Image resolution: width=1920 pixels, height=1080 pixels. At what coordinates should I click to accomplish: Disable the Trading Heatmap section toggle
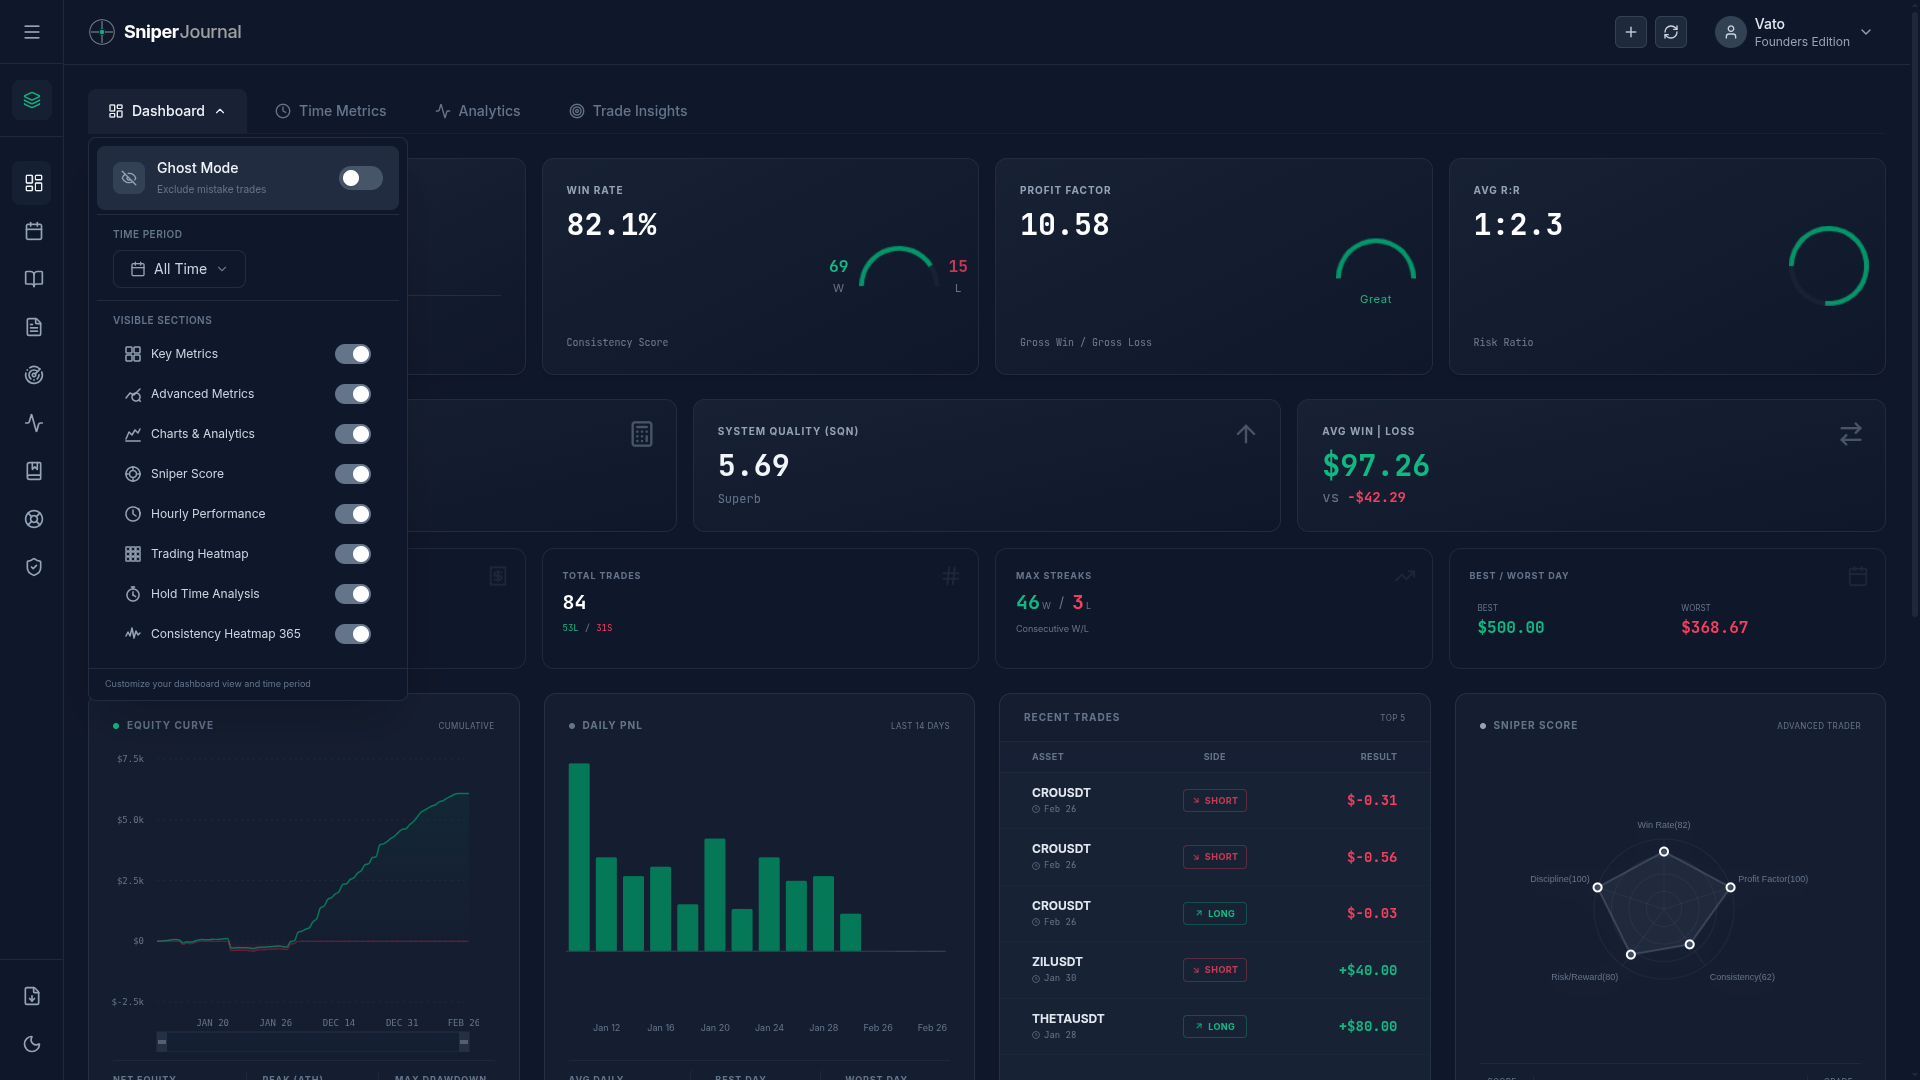pyautogui.click(x=353, y=554)
